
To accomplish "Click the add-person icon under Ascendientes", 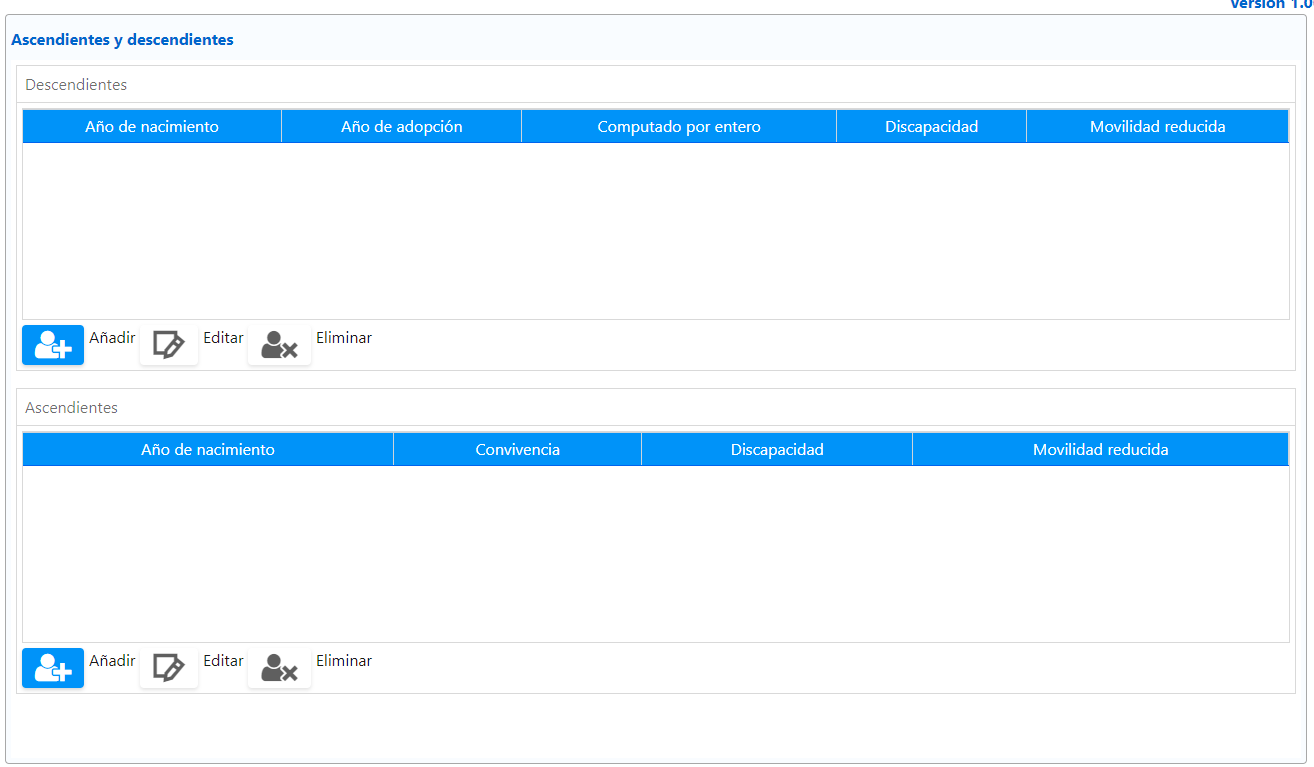I will (53, 668).
